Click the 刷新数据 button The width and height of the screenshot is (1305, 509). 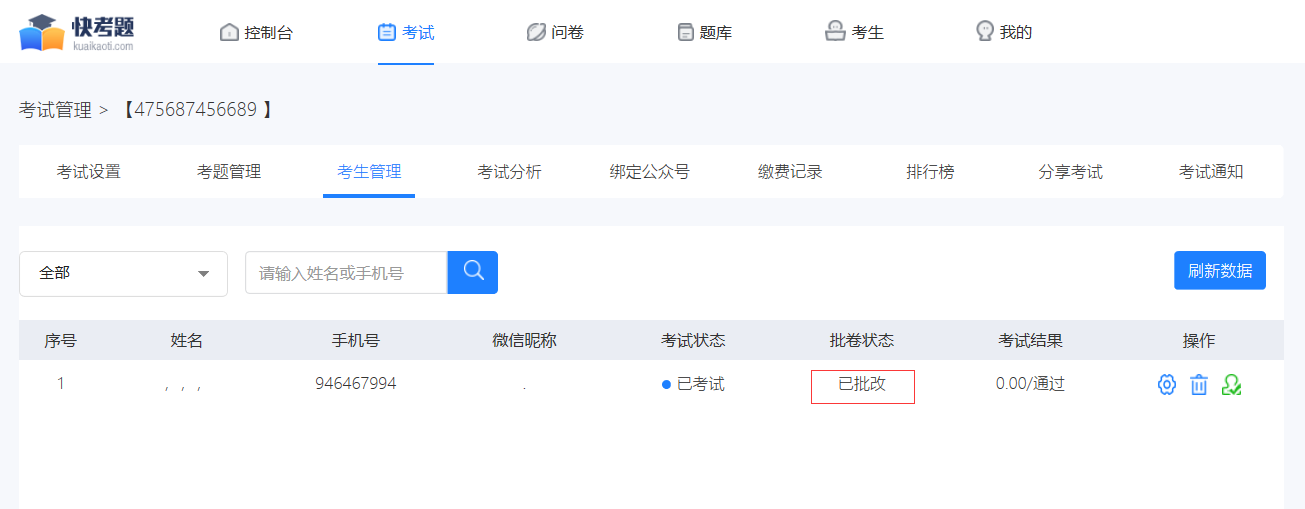[1220, 270]
